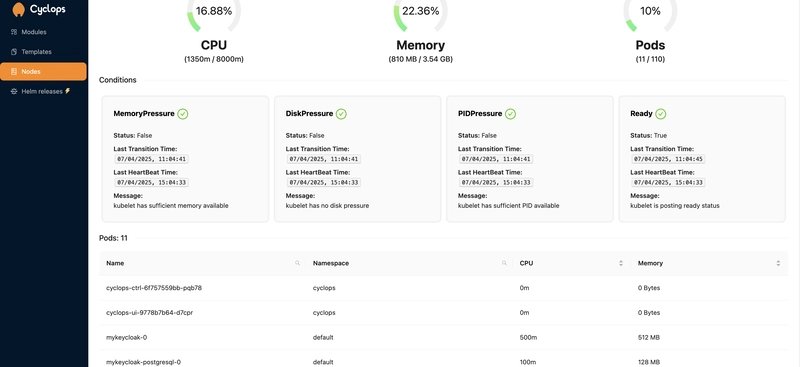Click the PIDPressure card title
The height and width of the screenshot is (367, 800).
[480, 114]
